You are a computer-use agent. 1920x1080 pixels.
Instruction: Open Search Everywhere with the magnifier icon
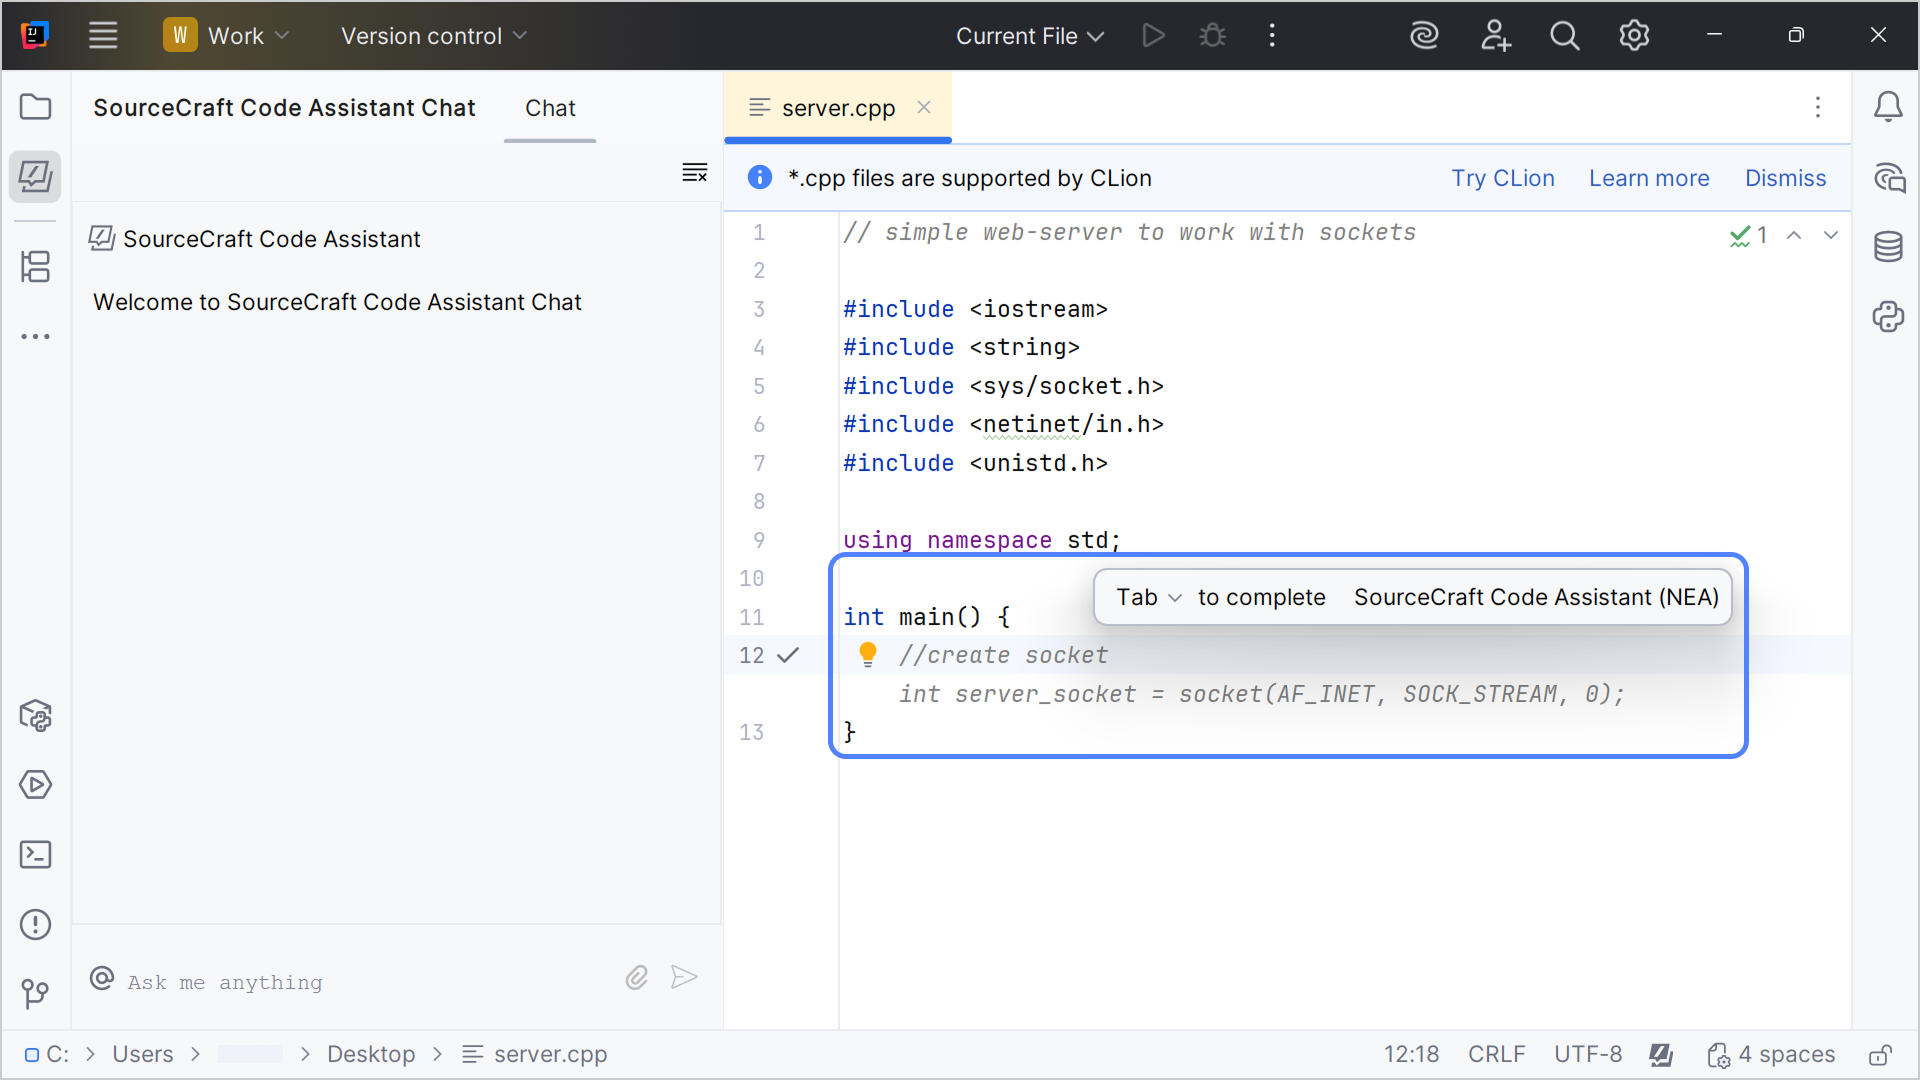coord(1565,35)
